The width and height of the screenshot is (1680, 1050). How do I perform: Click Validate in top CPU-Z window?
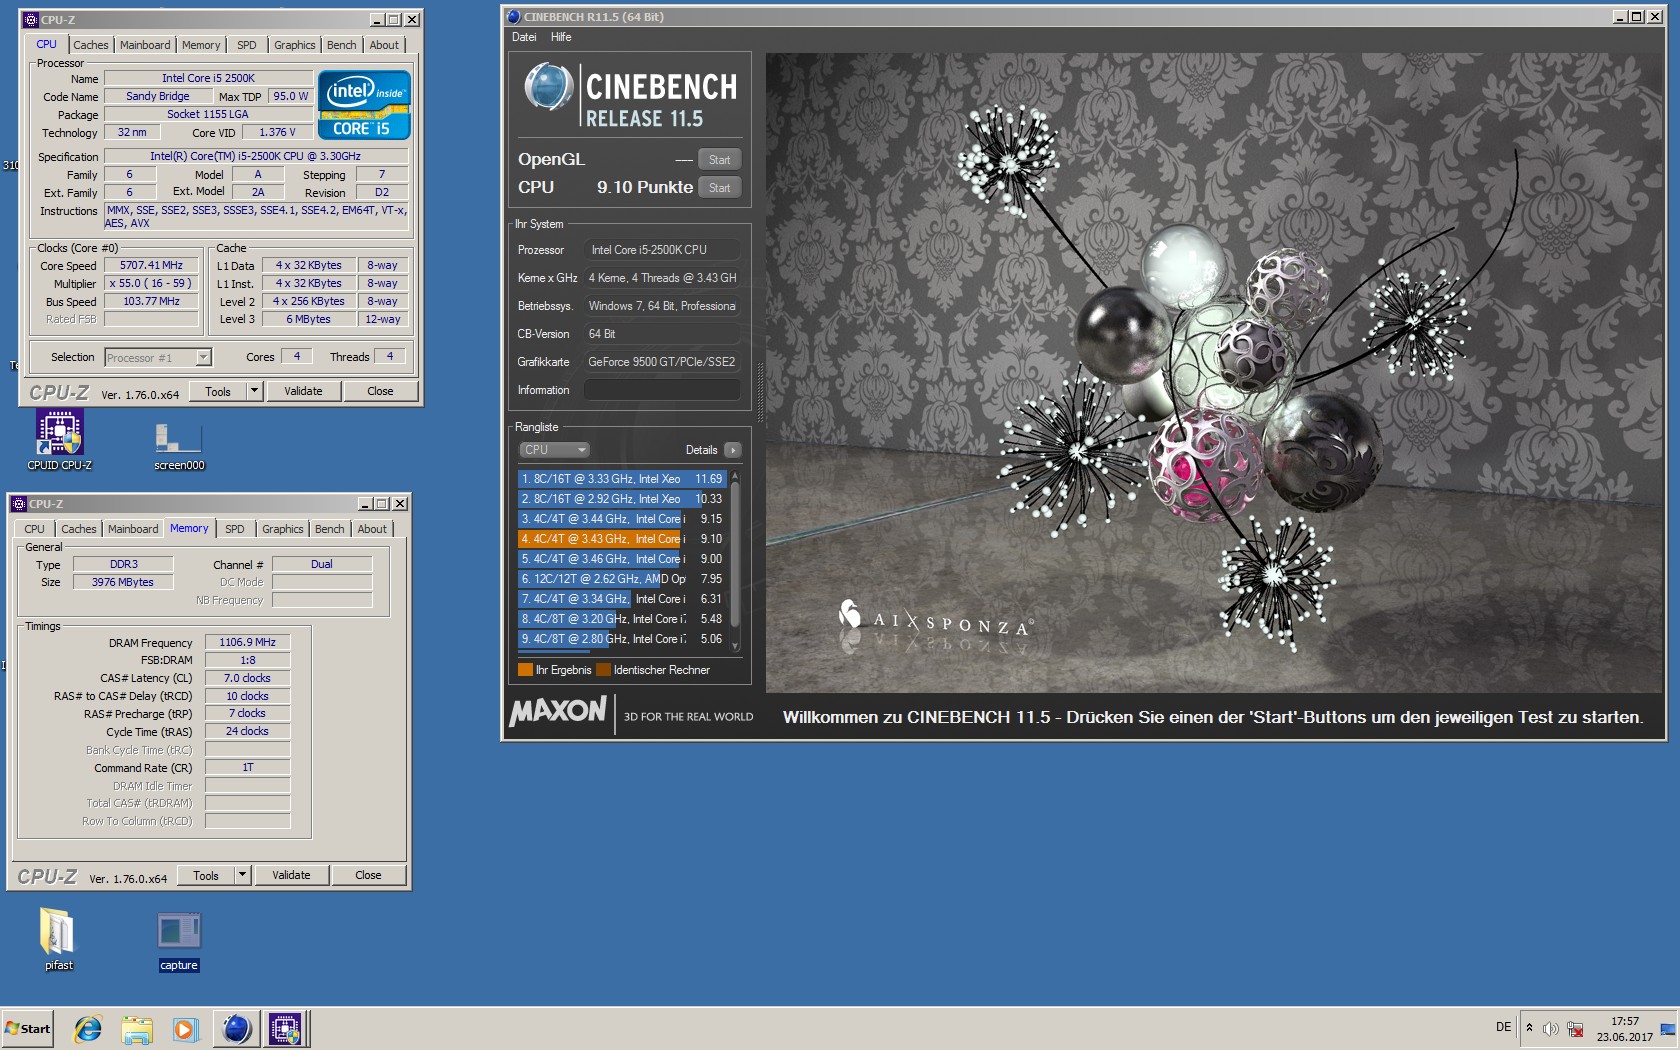coord(303,391)
